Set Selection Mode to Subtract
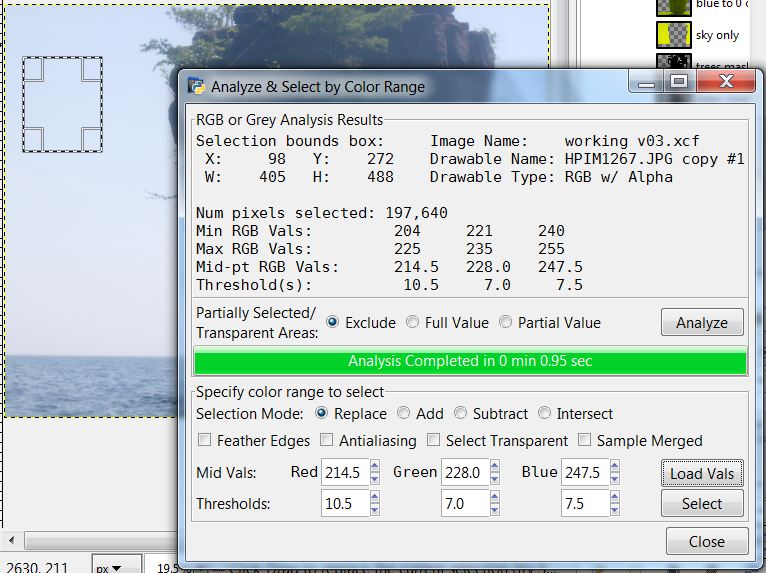This screenshot has width=766, height=573. [462, 413]
